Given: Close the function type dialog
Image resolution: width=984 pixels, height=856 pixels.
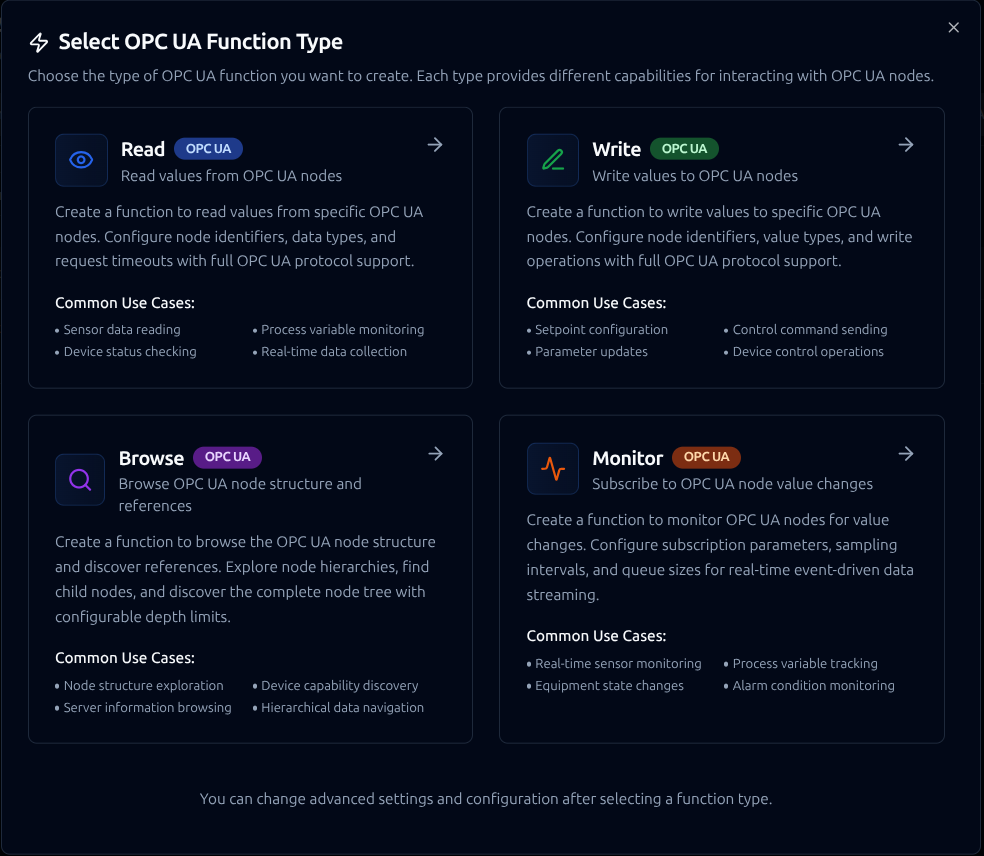Looking at the screenshot, I should click(953, 28).
